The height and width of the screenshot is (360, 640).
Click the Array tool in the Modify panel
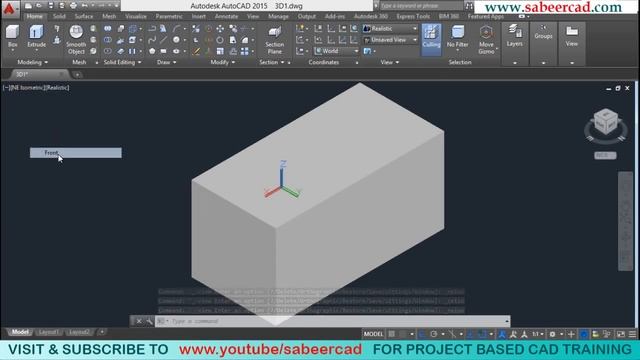(x=244, y=51)
